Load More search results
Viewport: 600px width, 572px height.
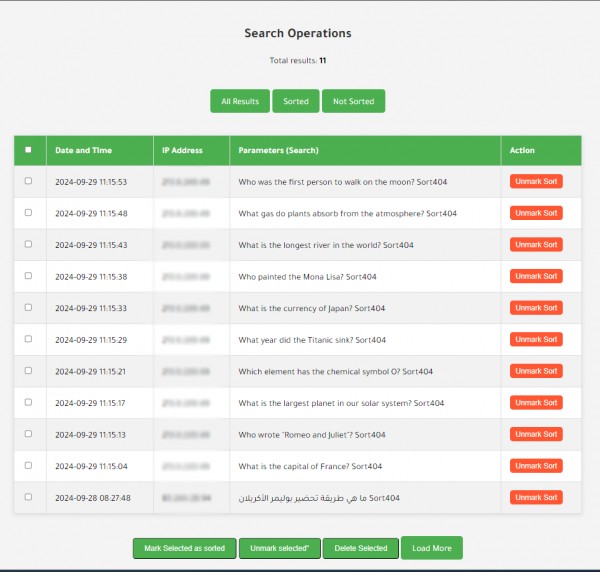(x=431, y=548)
